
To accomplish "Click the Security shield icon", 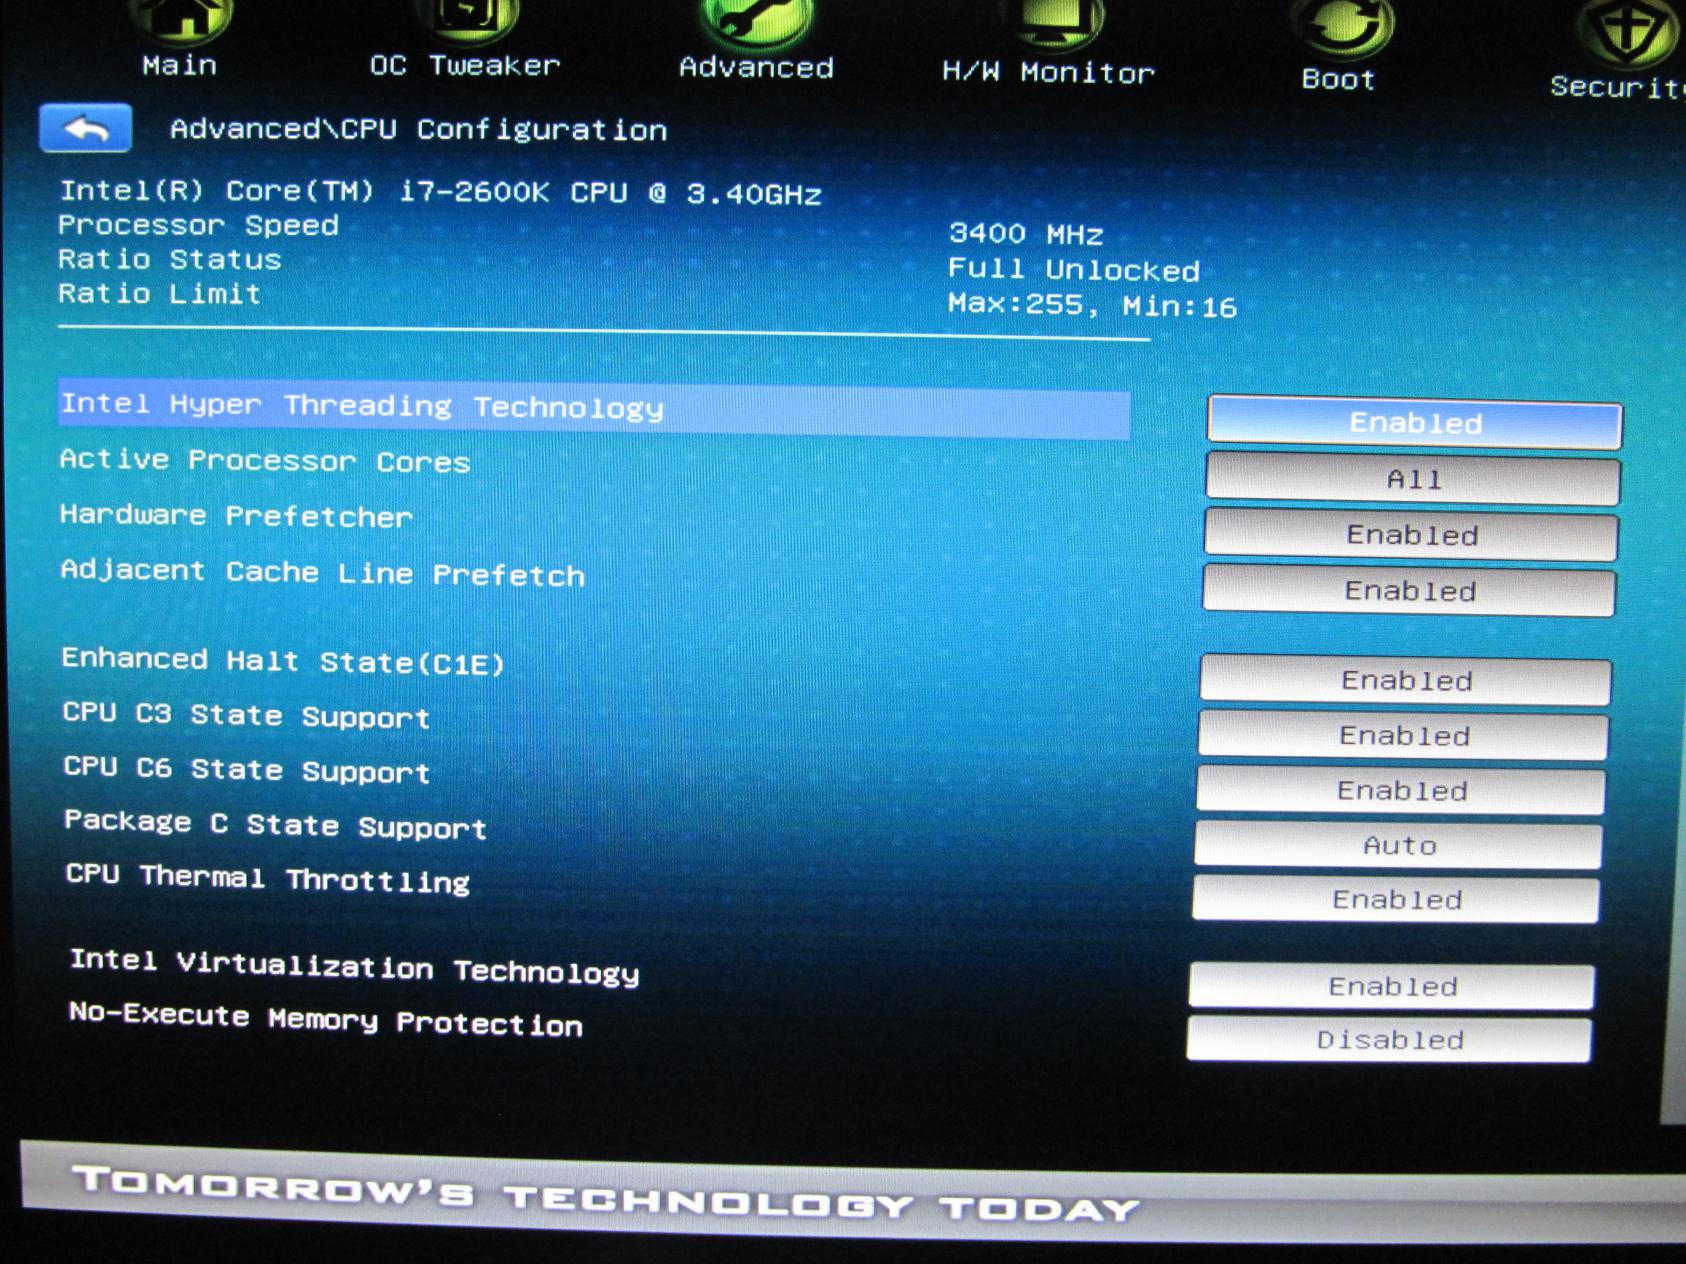I will coord(1628,32).
